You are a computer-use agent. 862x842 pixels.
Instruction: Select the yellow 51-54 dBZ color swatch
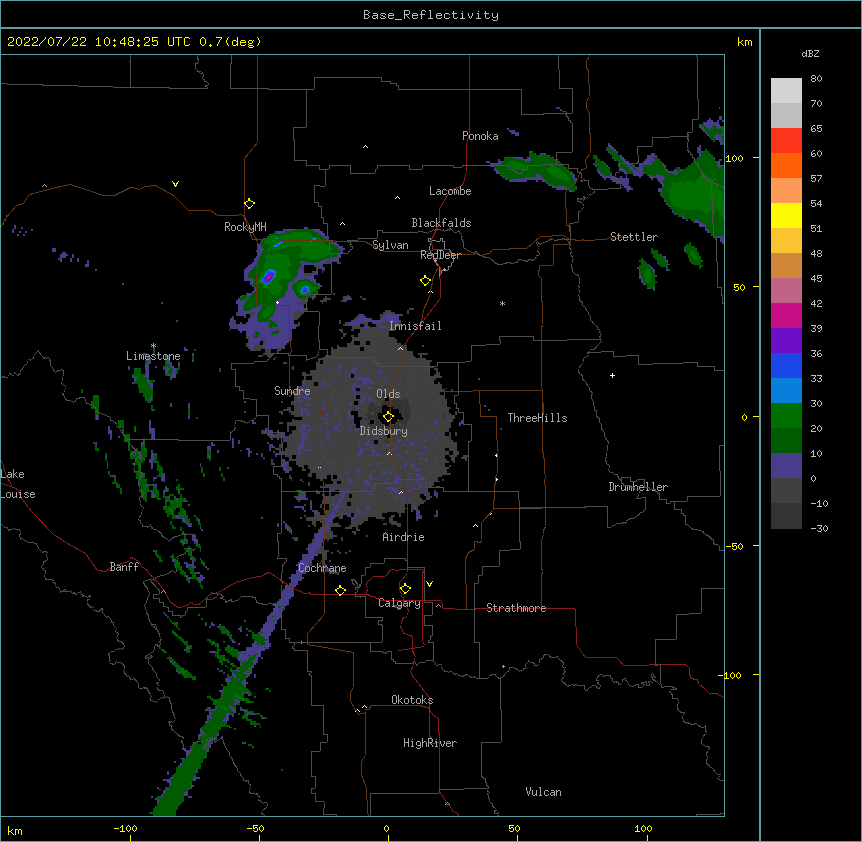786,215
